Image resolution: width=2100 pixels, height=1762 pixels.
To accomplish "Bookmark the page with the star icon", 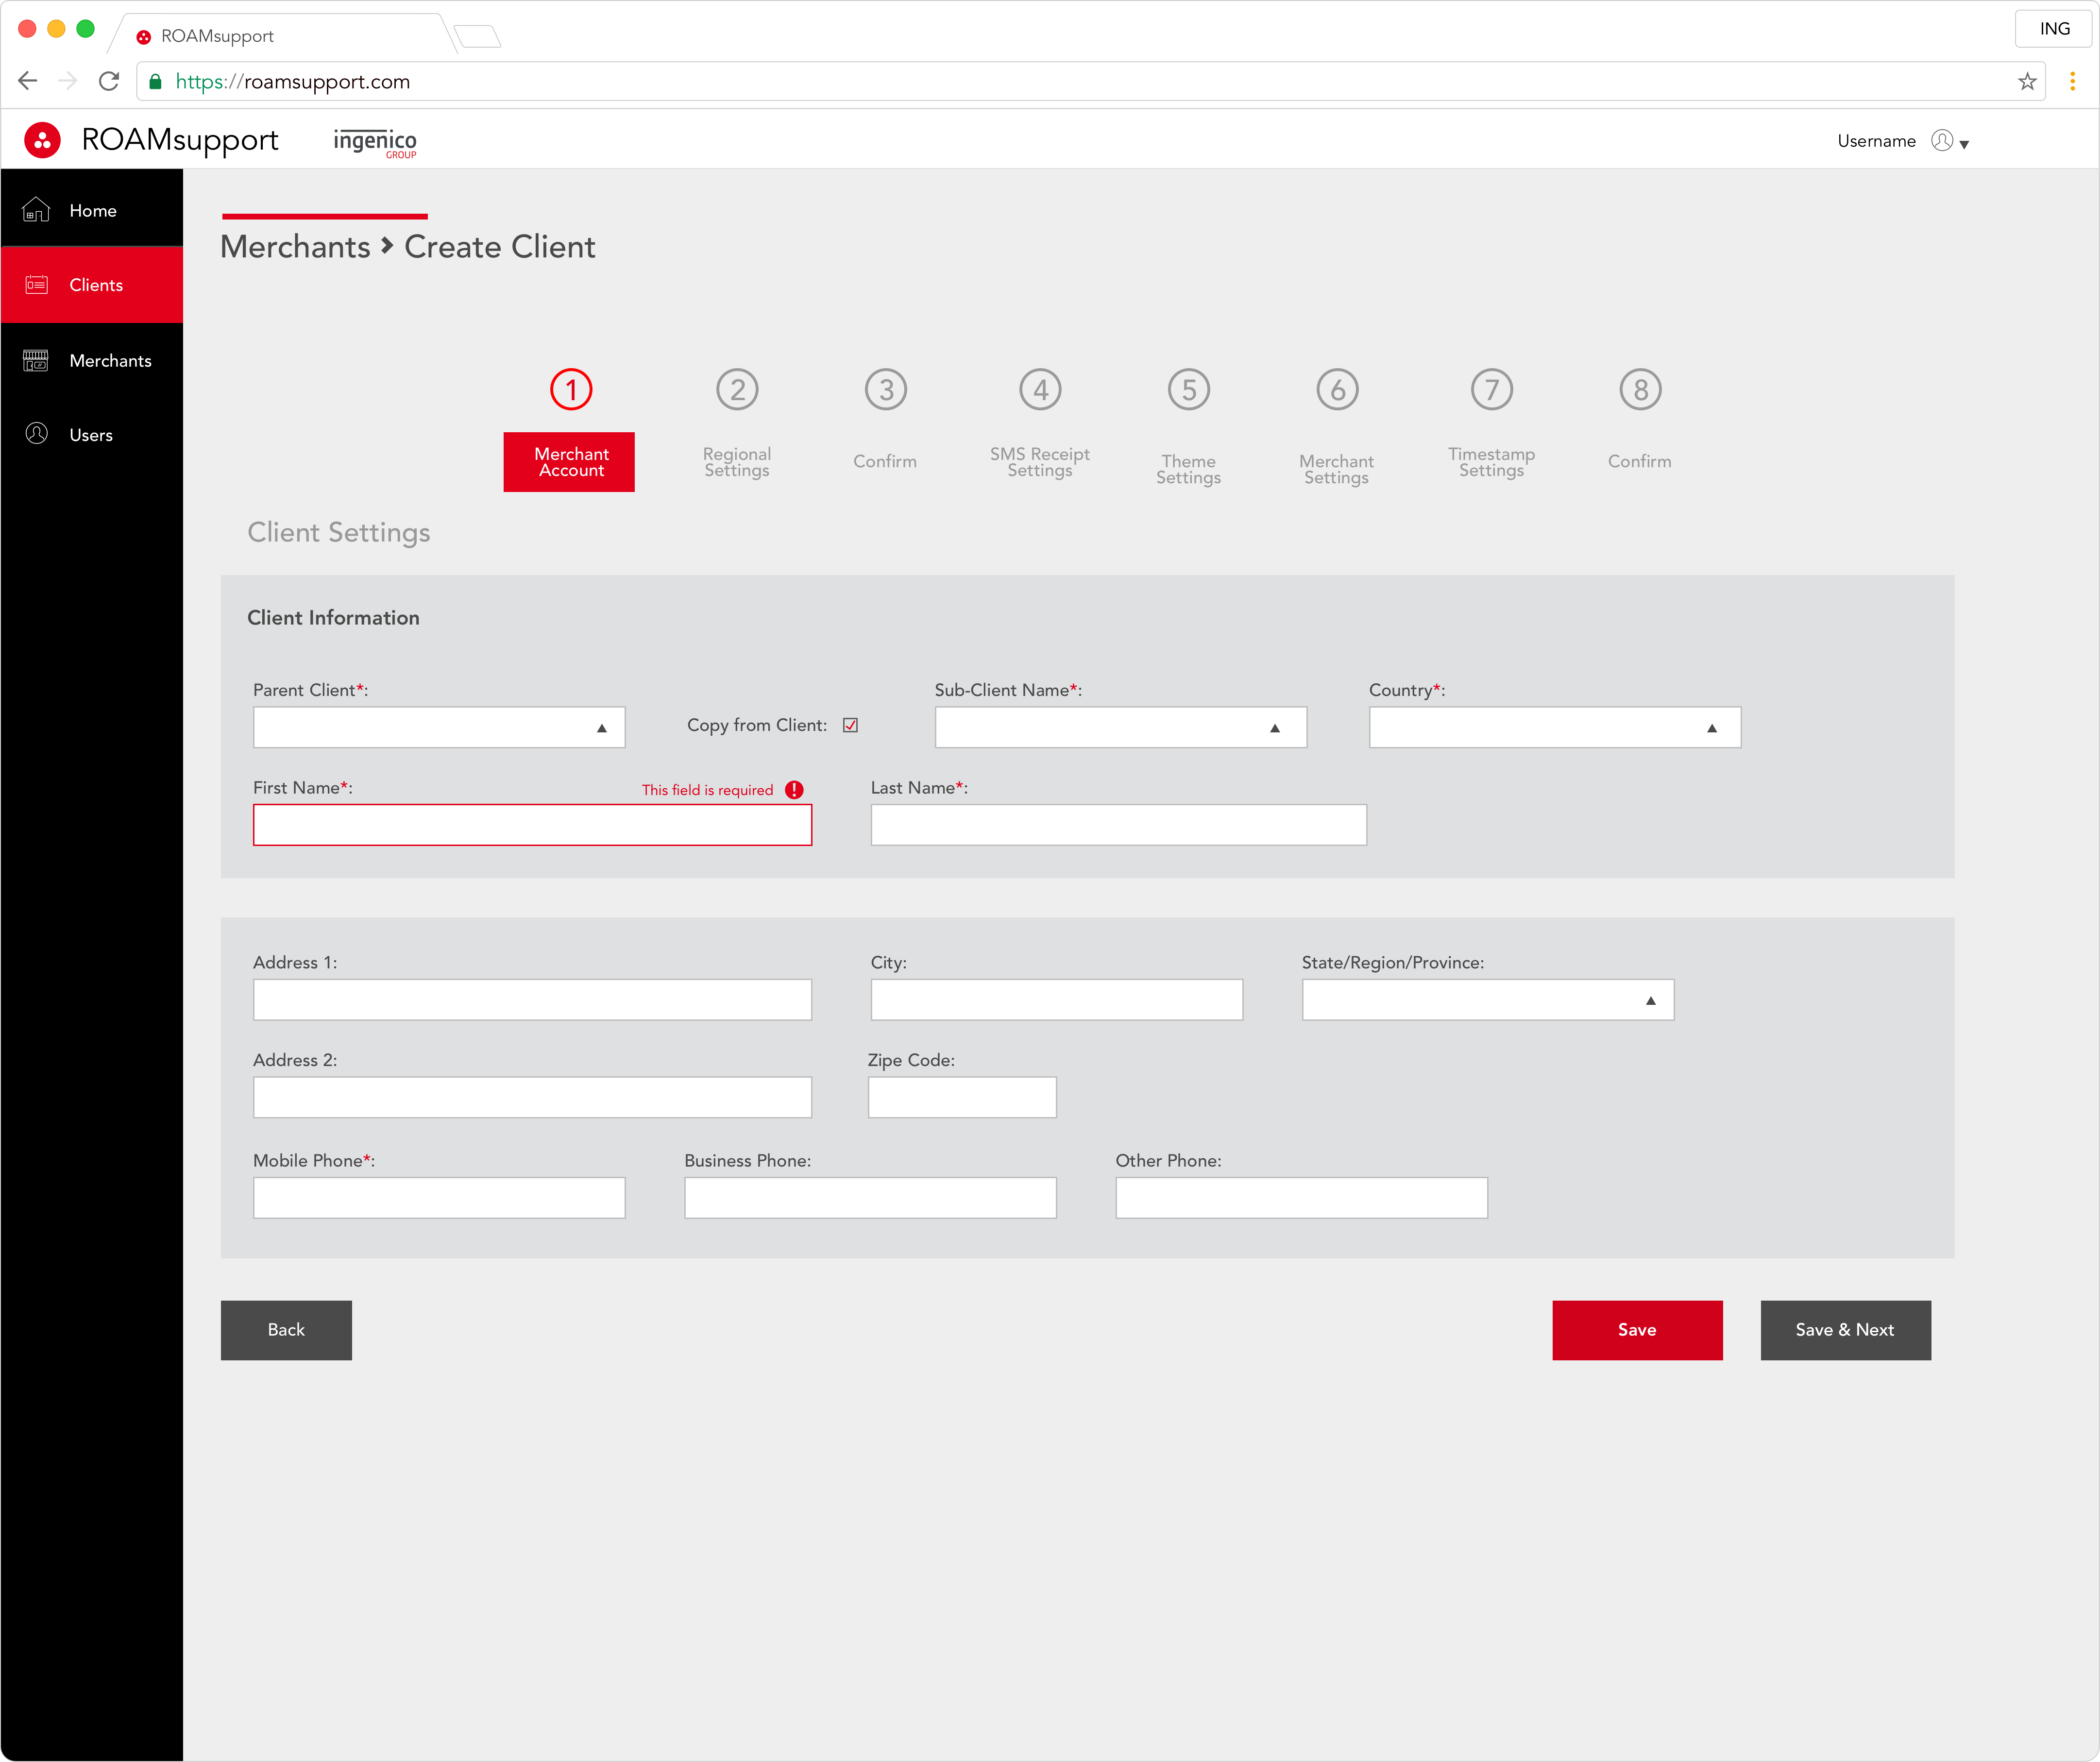I will pyautogui.click(x=2027, y=82).
